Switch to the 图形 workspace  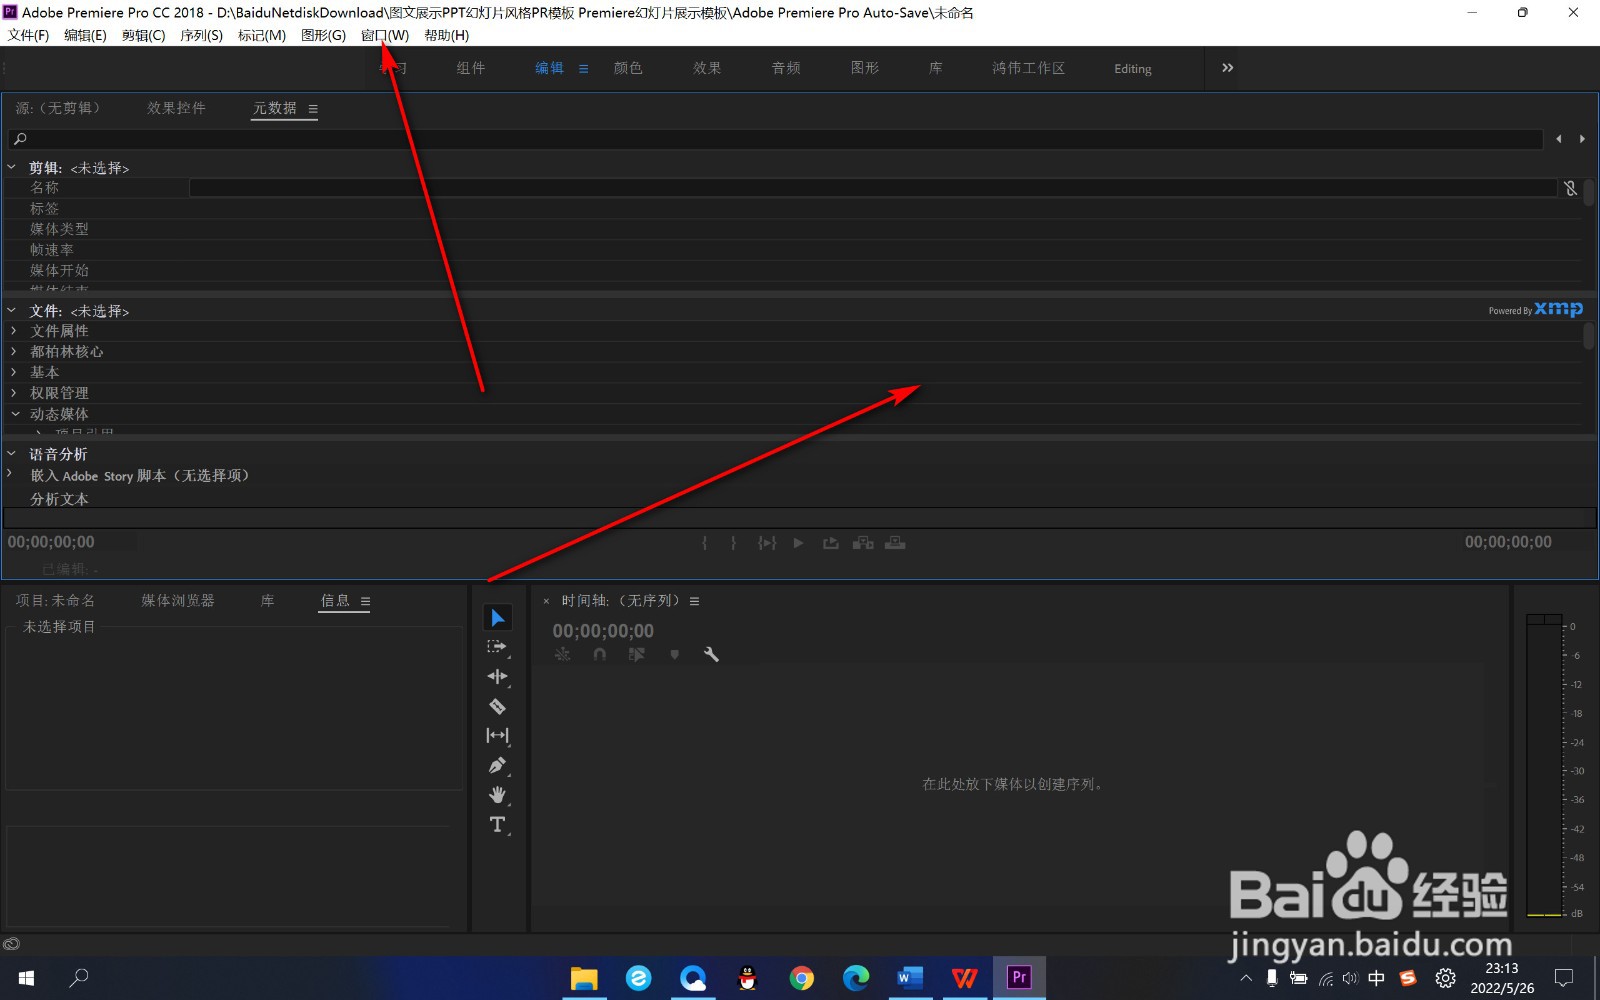click(x=865, y=68)
